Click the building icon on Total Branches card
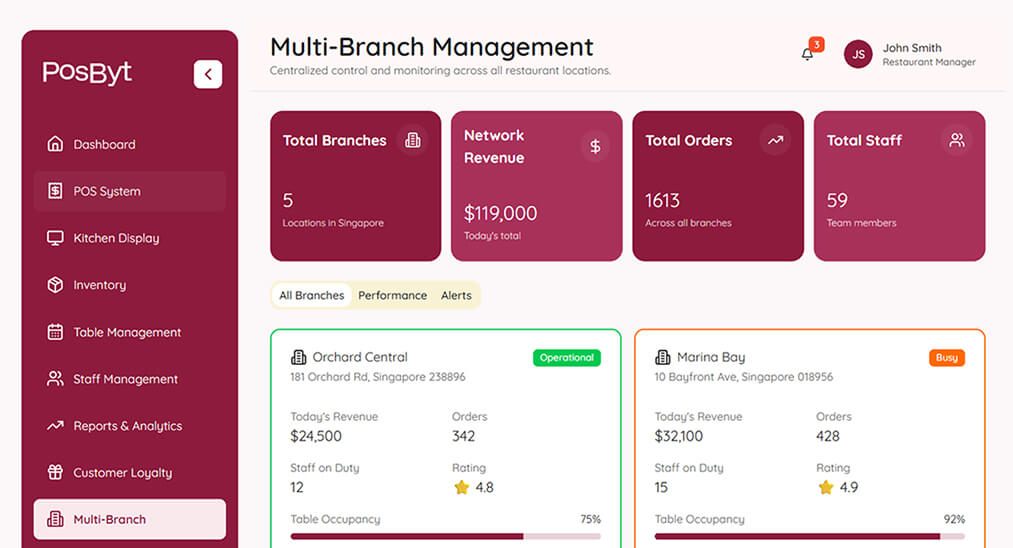Screen dimensions: 1013x548 coord(412,141)
